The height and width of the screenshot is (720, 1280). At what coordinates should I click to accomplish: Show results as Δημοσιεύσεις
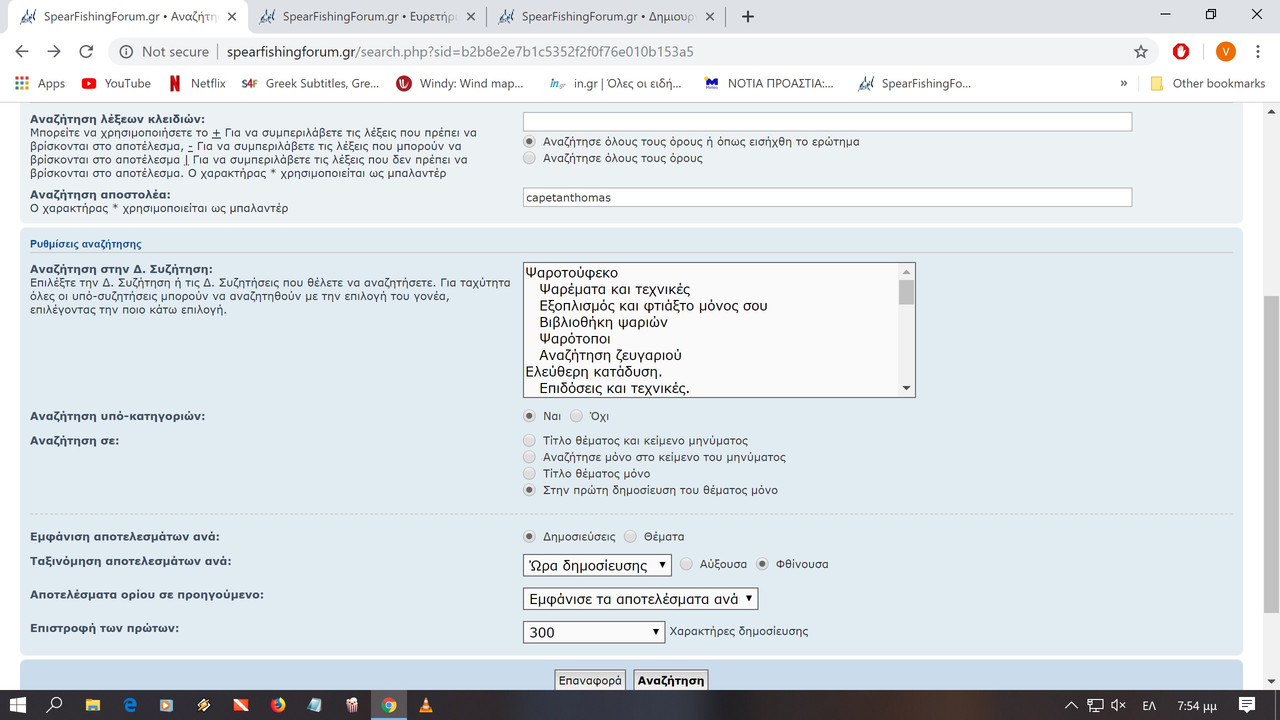(529, 536)
